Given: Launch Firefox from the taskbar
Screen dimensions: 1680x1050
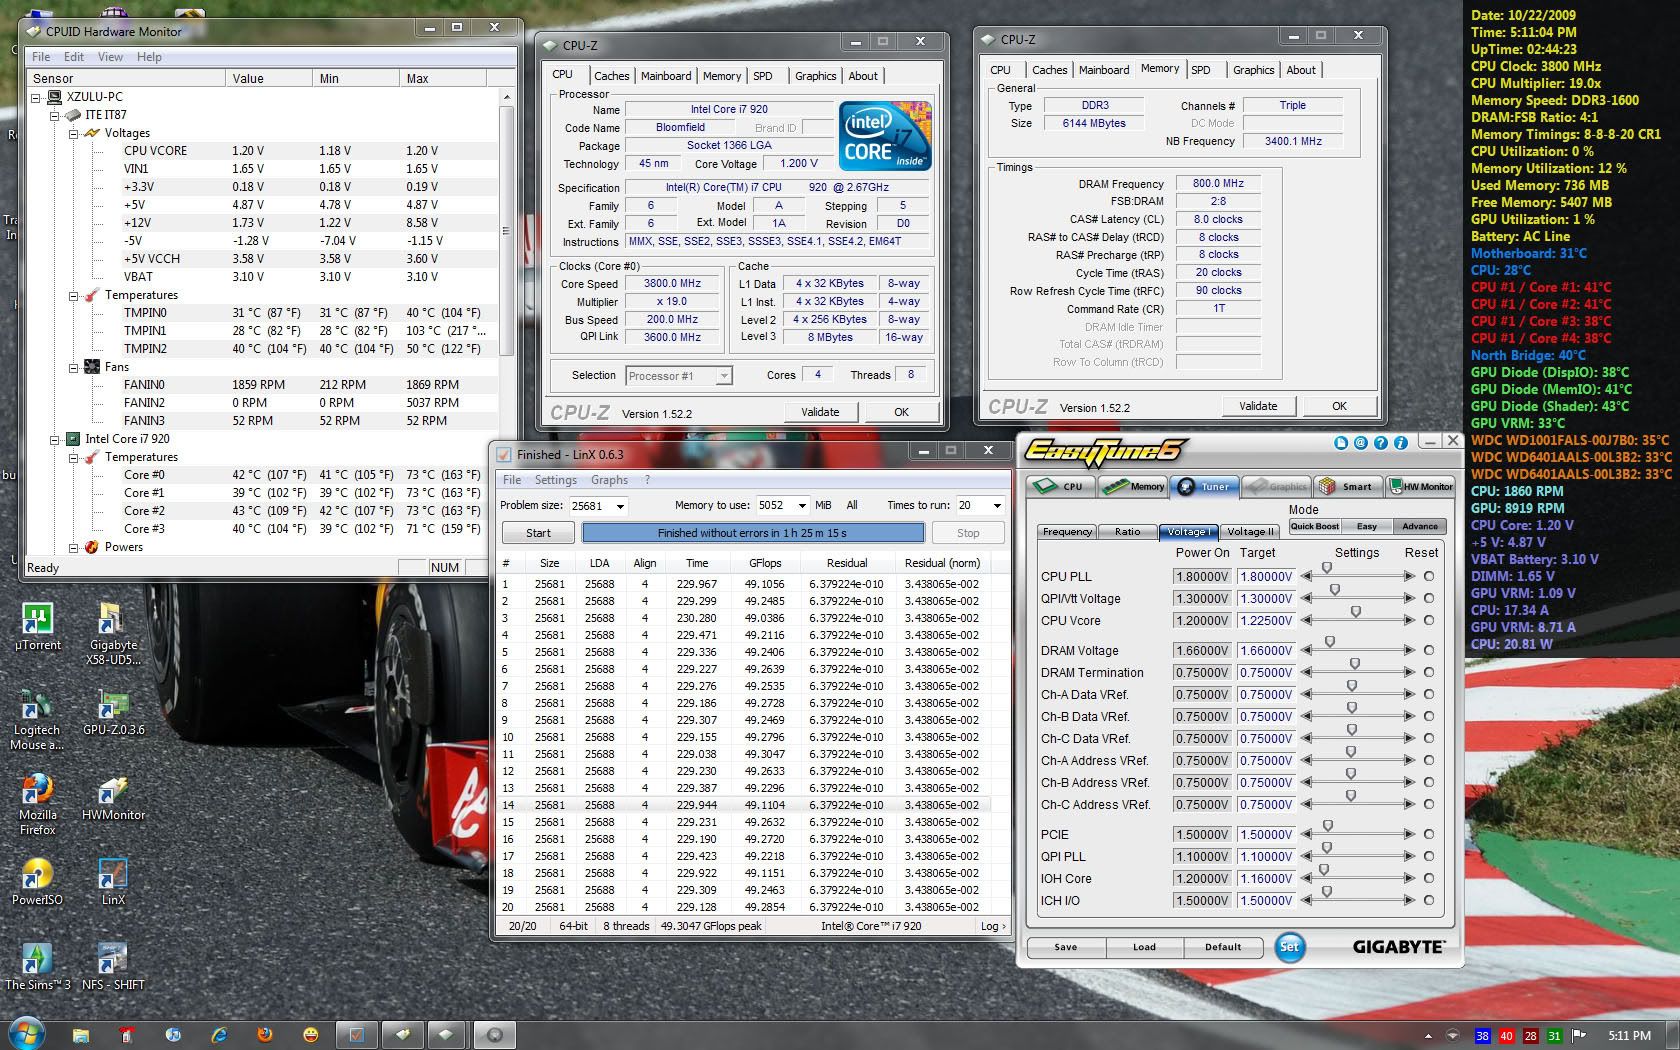Looking at the screenshot, I should point(265,1035).
